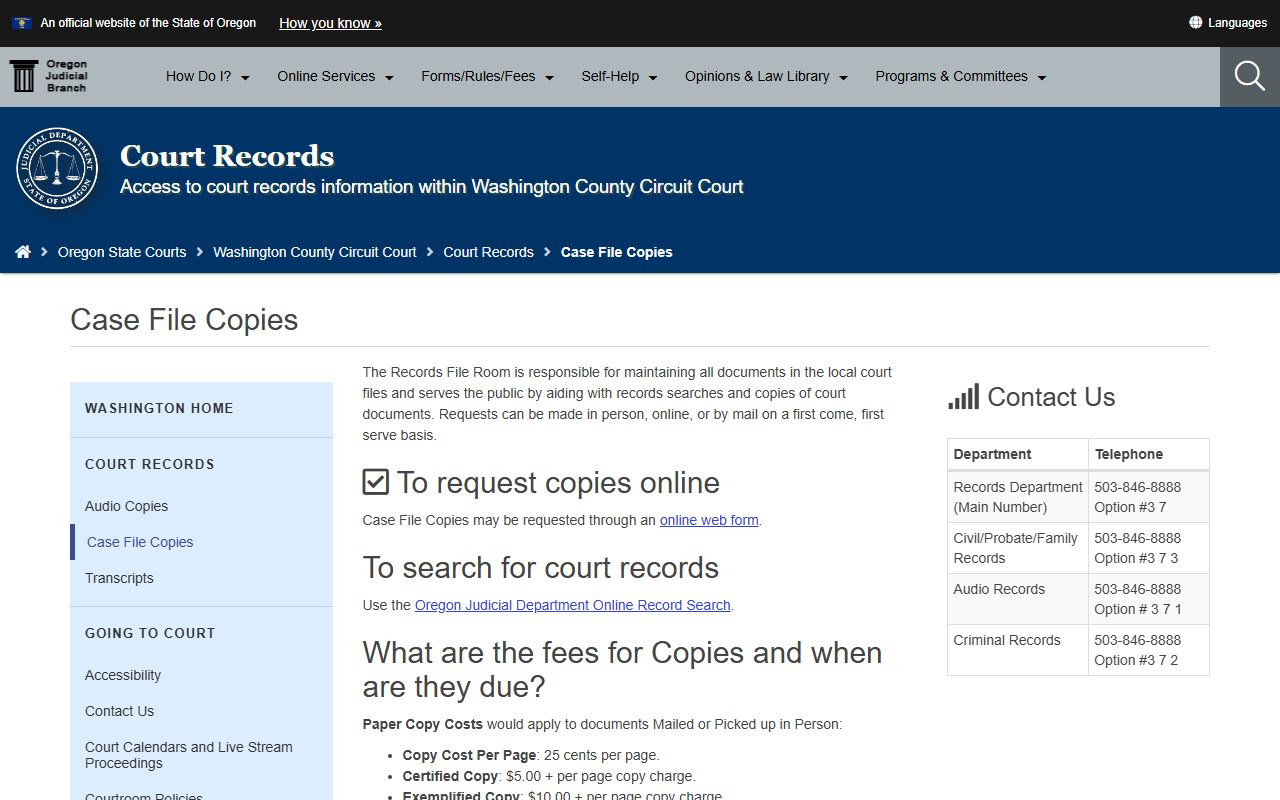
Task: Open Transcripts sidebar item
Action: (x=119, y=578)
